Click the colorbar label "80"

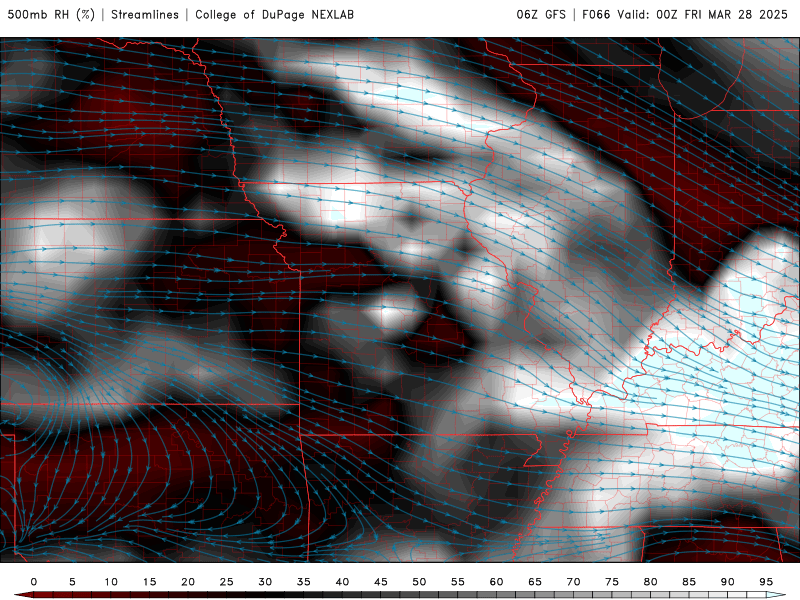tap(650, 582)
